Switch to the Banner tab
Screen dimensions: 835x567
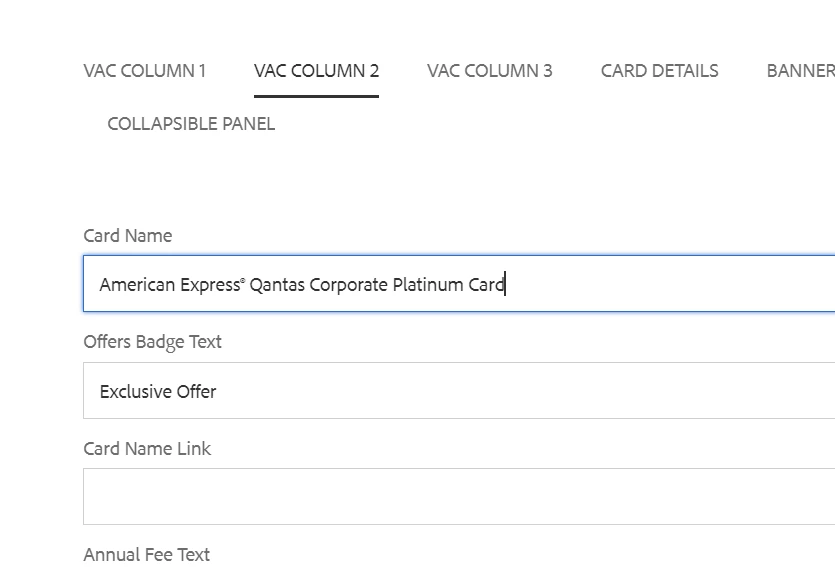(800, 71)
